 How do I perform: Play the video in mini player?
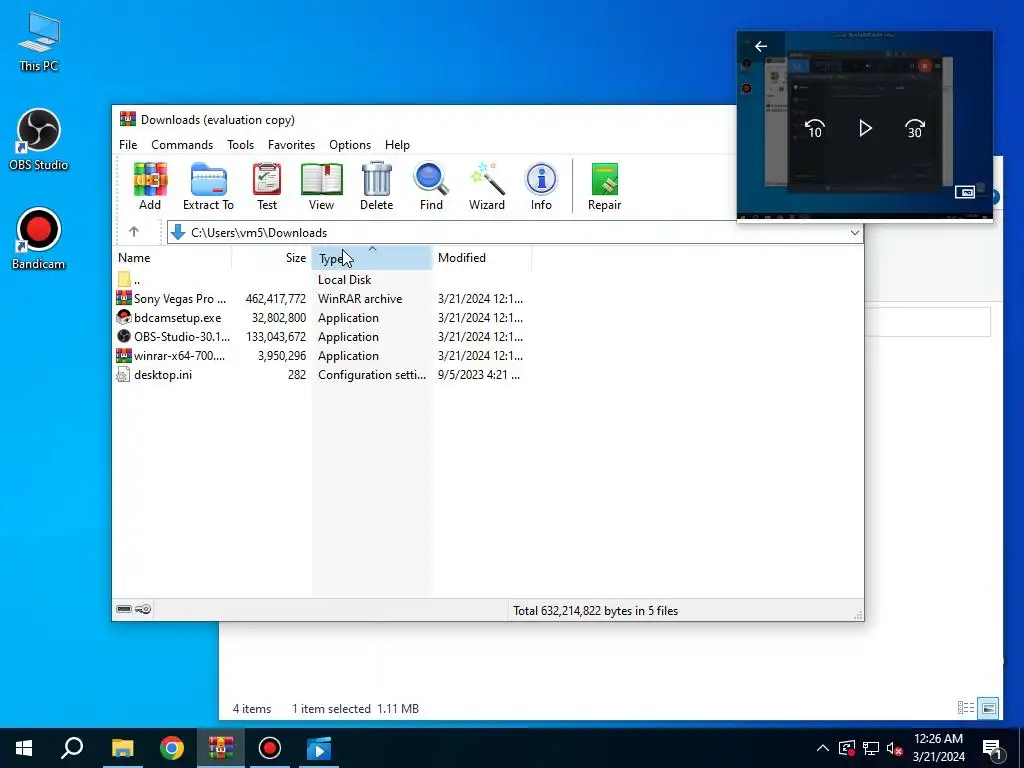(865, 128)
